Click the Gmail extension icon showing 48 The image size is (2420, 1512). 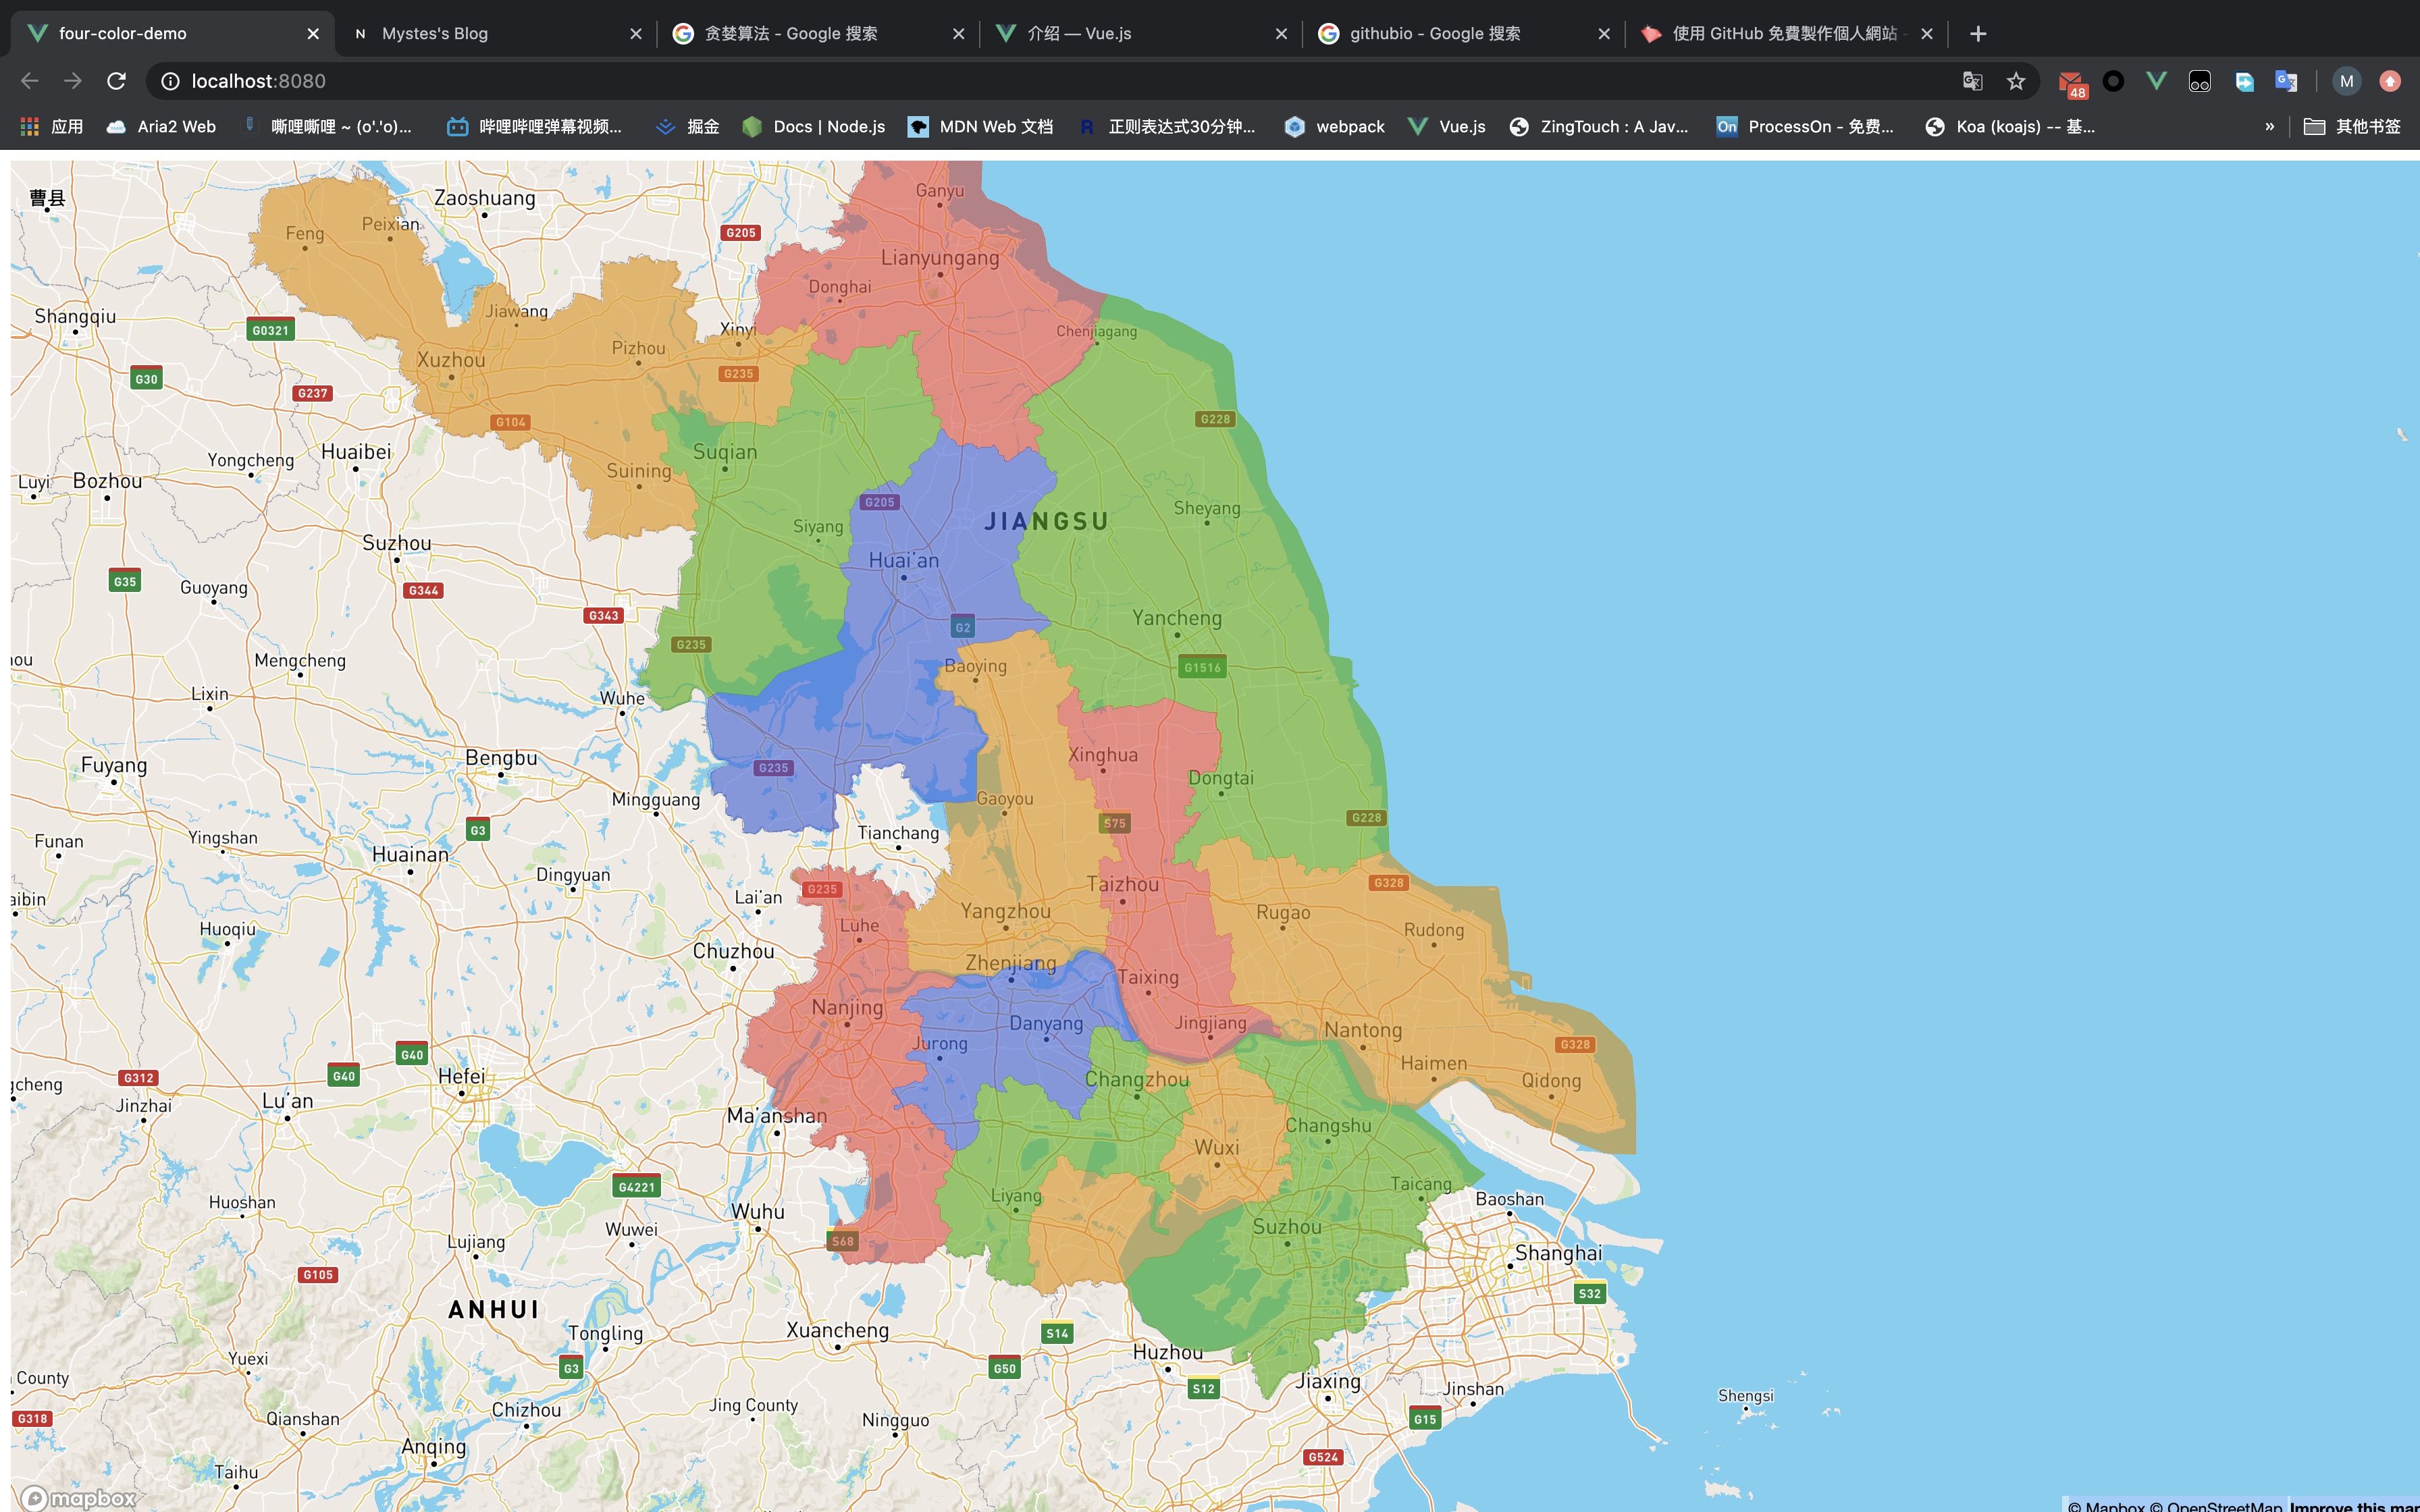(x=2070, y=82)
